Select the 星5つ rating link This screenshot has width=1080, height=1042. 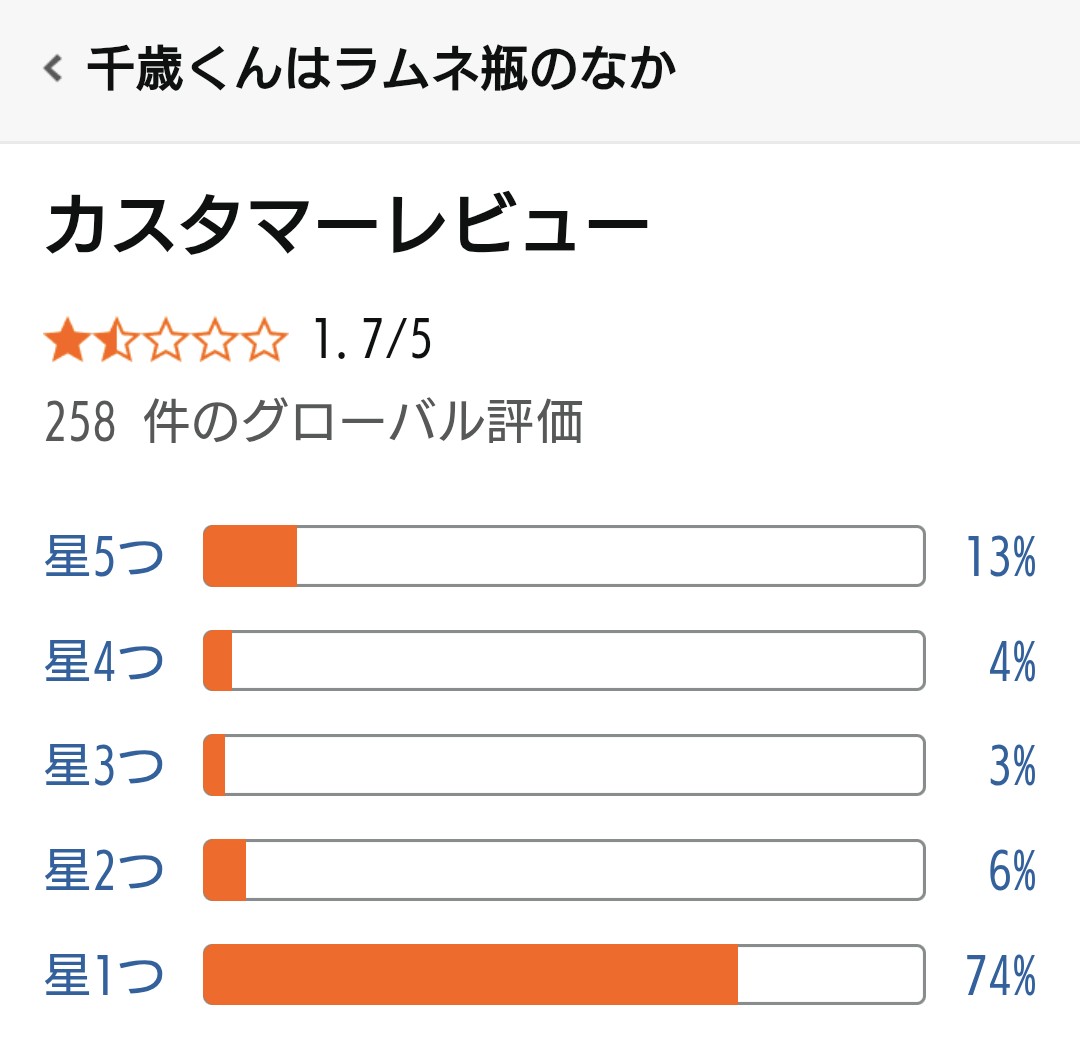coord(104,557)
